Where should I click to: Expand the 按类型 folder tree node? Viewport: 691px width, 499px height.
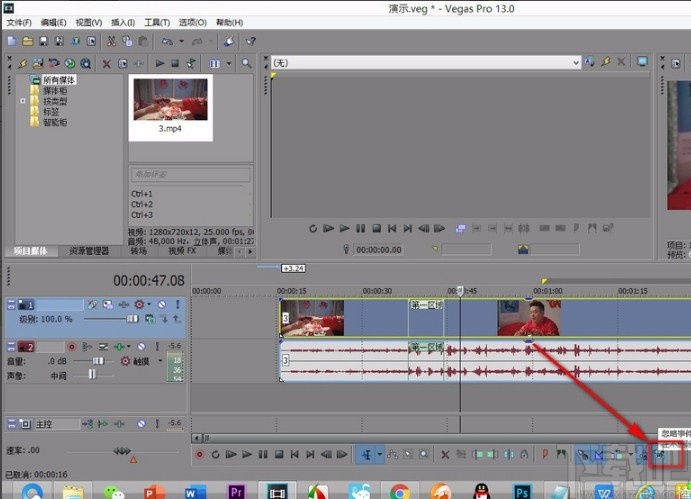[x=22, y=101]
